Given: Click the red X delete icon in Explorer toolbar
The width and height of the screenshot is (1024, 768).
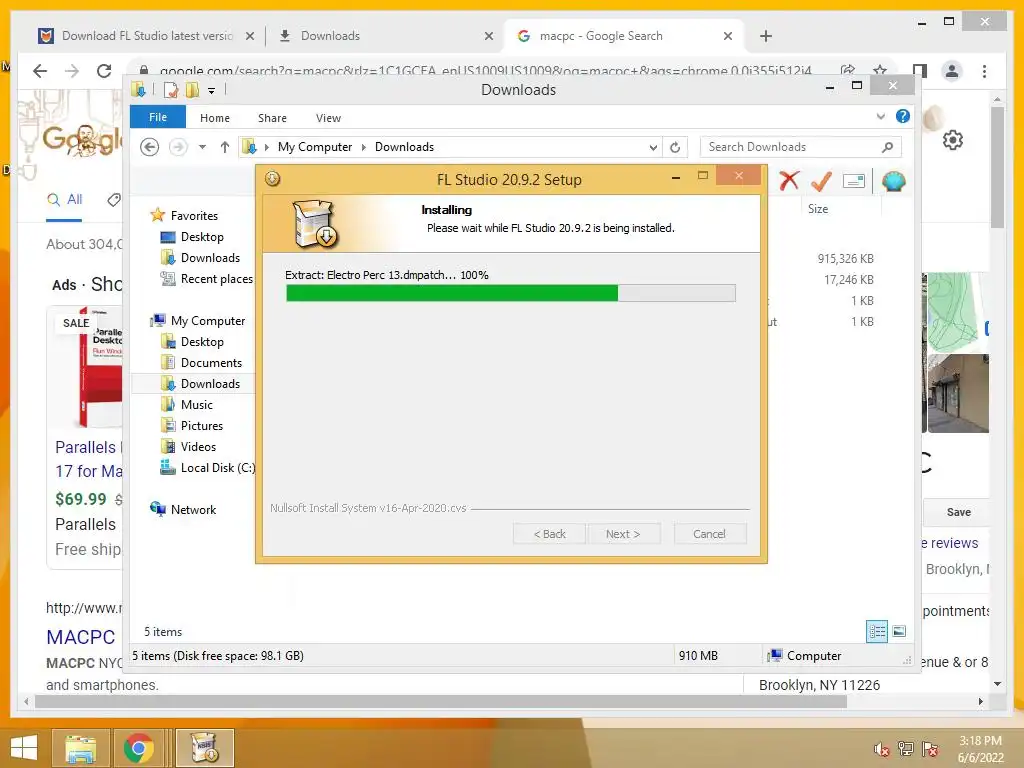Looking at the screenshot, I should pyautogui.click(x=789, y=181).
